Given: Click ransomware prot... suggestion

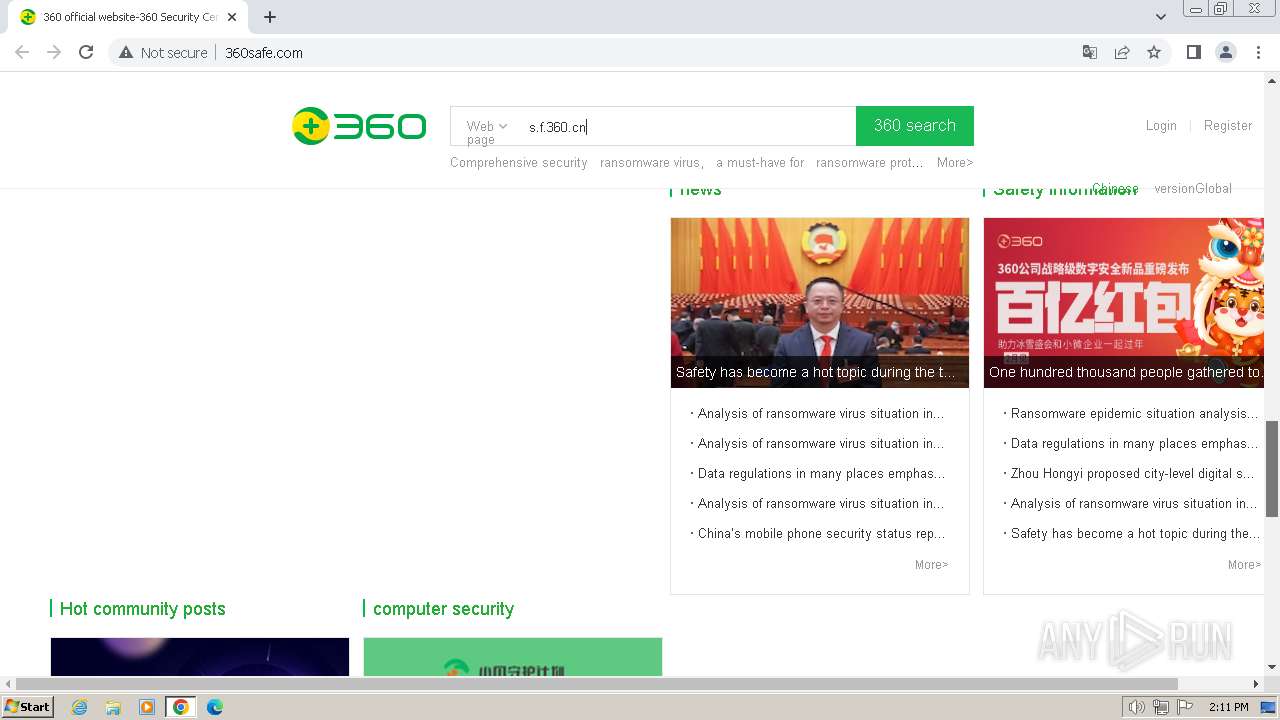Looking at the screenshot, I should coord(869,163).
